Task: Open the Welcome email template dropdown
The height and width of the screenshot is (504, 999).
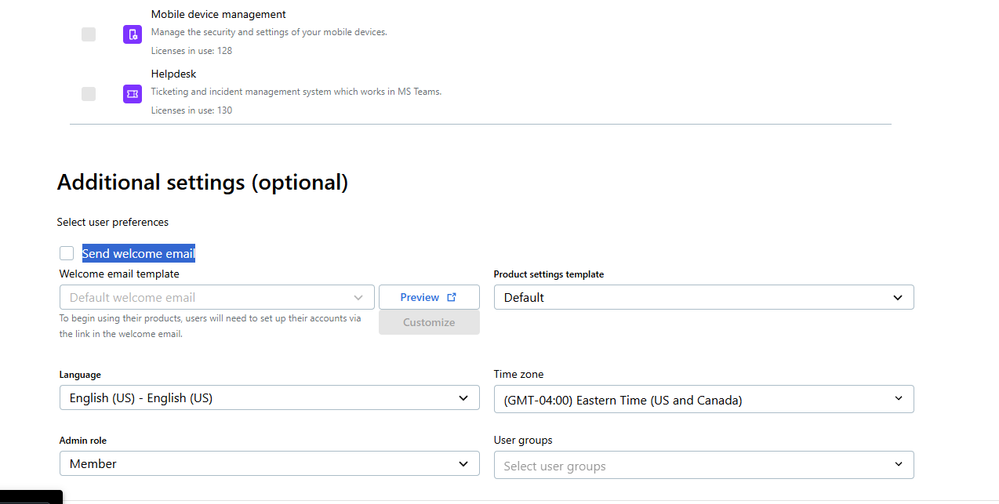Action: 216,297
